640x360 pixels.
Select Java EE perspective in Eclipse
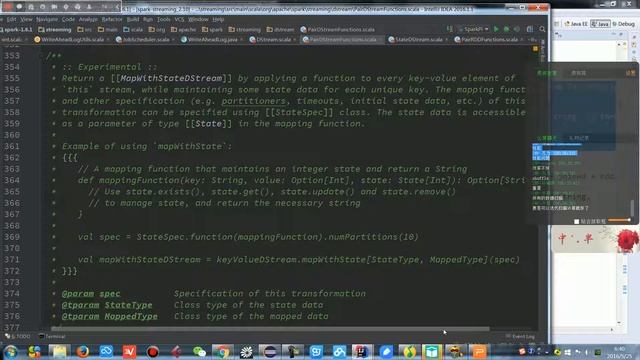(x=576, y=24)
